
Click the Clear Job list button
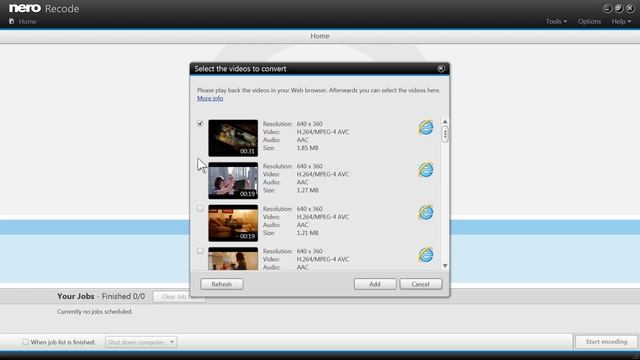pyautogui.click(x=179, y=297)
